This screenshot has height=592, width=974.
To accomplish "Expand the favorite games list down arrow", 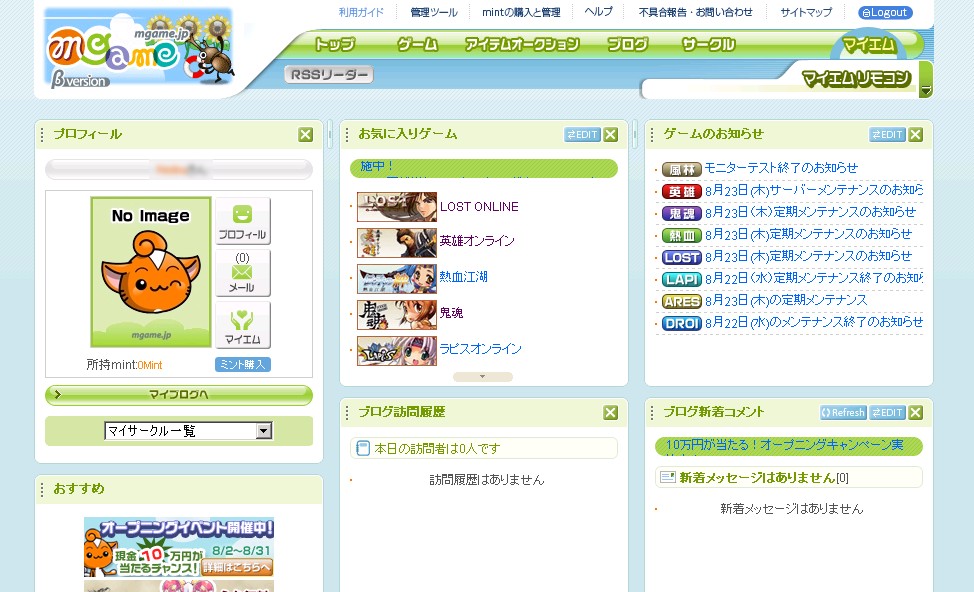I will [483, 377].
